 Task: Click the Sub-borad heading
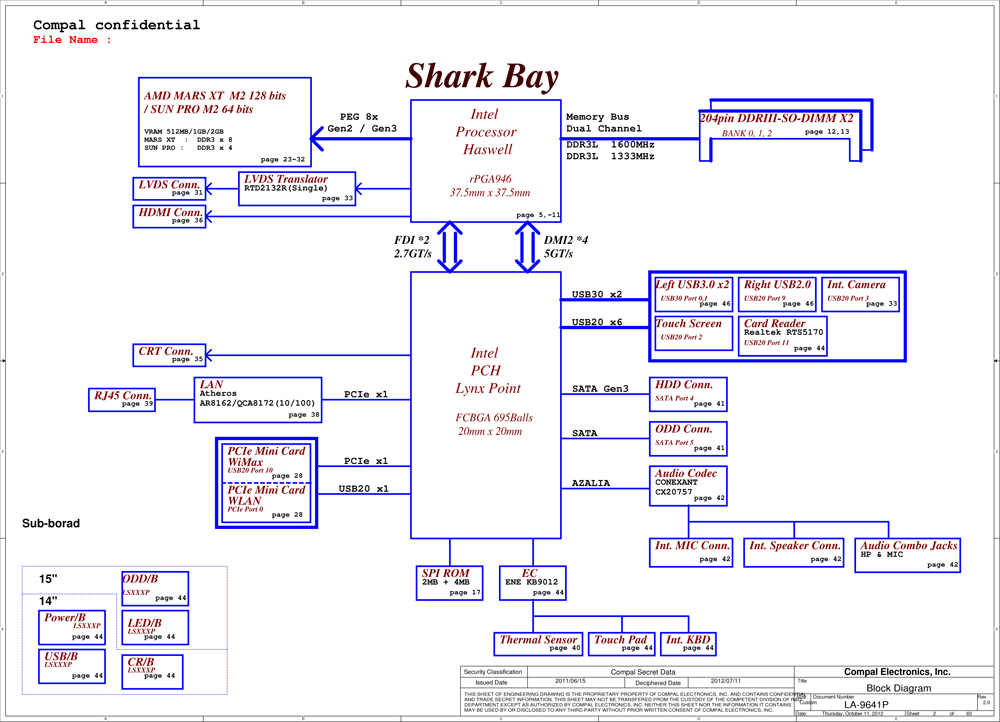tap(51, 524)
